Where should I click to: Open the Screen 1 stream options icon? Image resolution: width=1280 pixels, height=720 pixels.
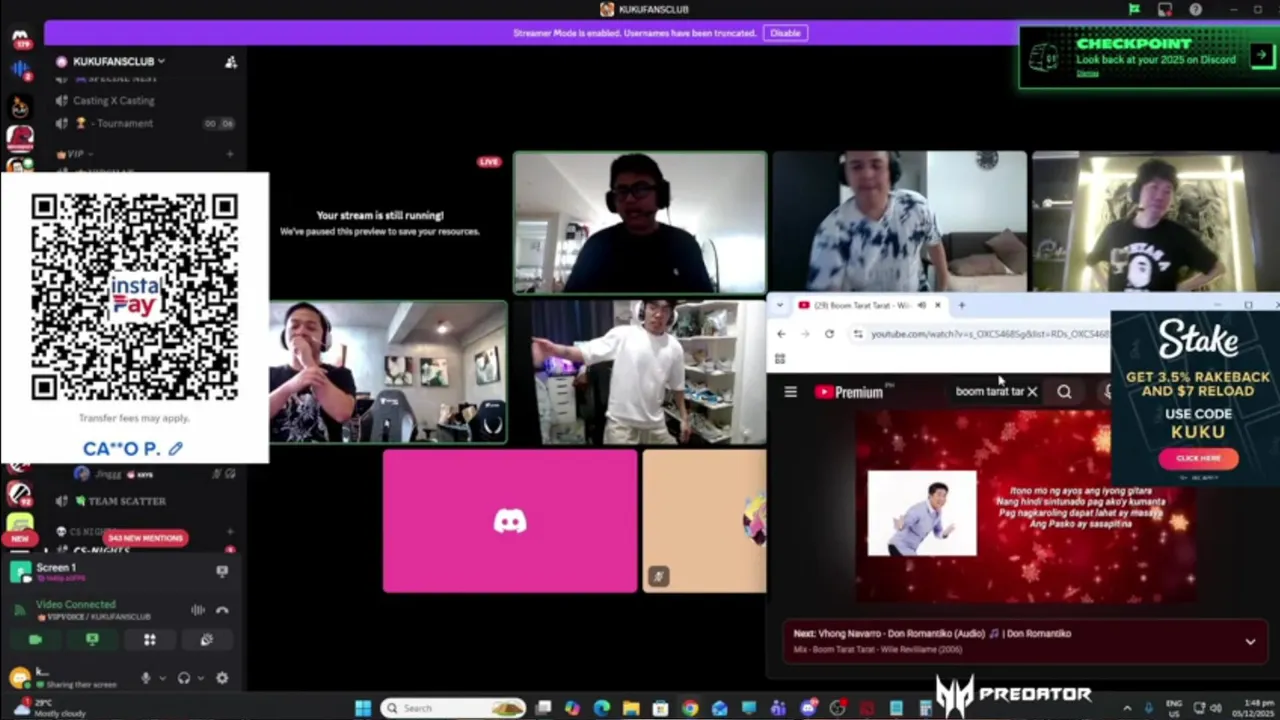click(222, 571)
